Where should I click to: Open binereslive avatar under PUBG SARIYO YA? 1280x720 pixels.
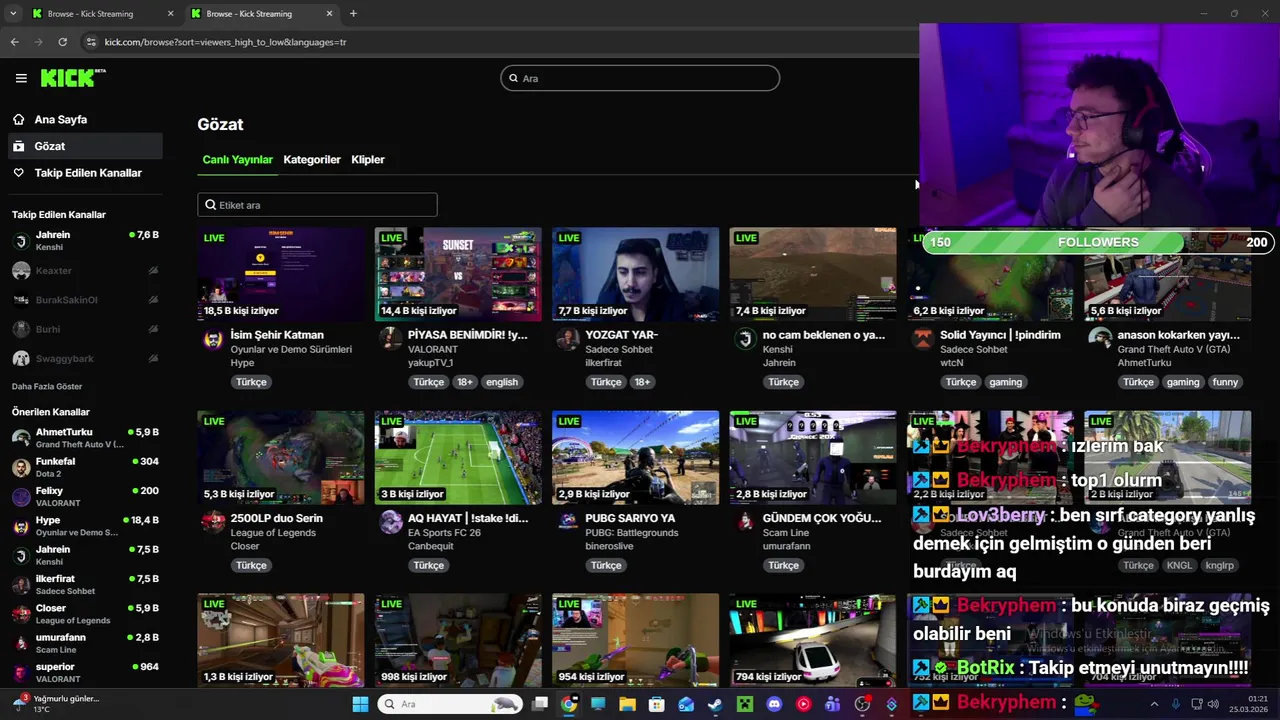(568, 522)
